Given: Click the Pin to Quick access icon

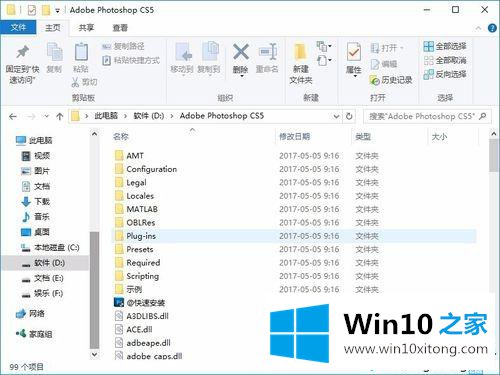Looking at the screenshot, I should (x=22, y=52).
